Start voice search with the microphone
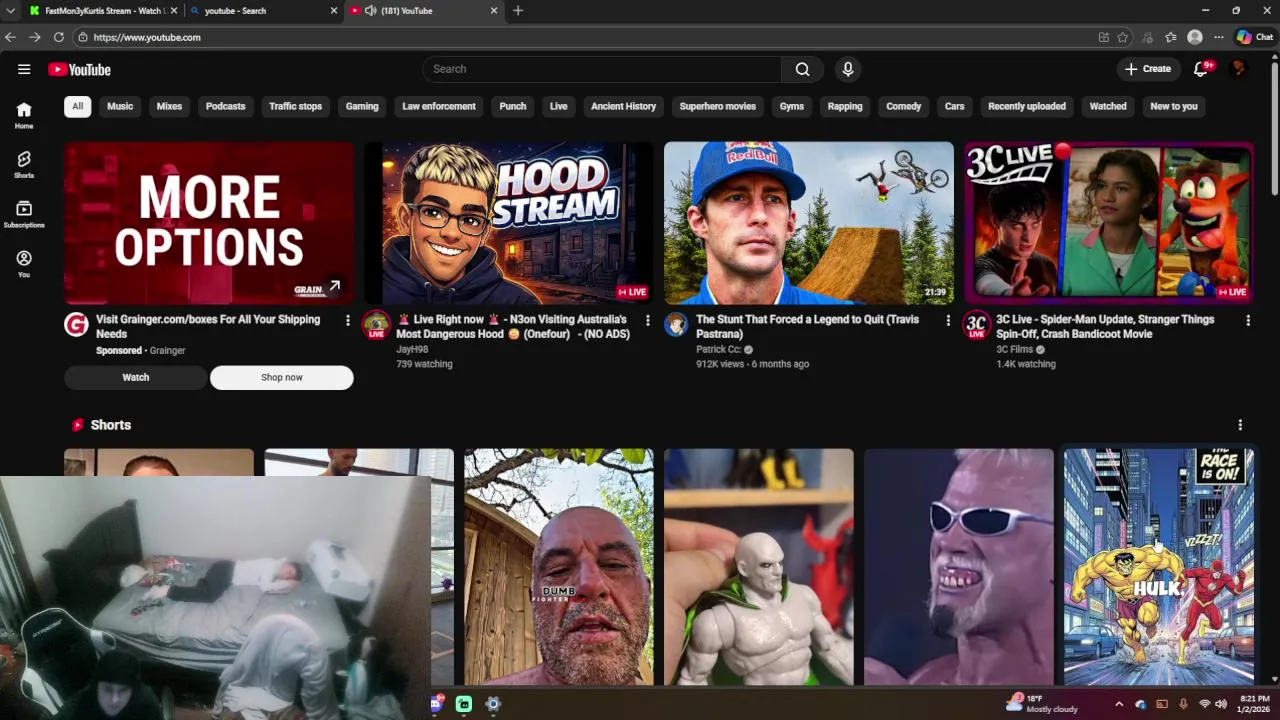The width and height of the screenshot is (1280, 720). click(x=848, y=69)
